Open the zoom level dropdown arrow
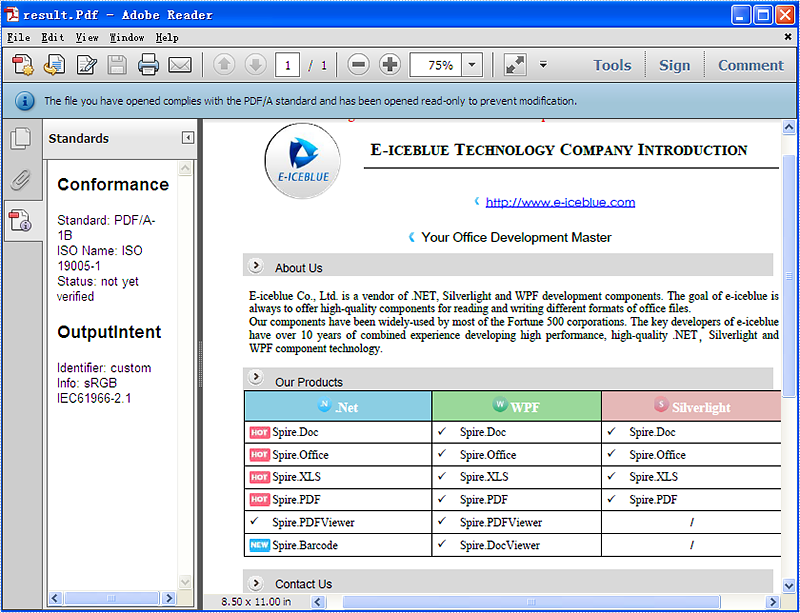Viewport: 800px width, 613px height. coord(472,65)
